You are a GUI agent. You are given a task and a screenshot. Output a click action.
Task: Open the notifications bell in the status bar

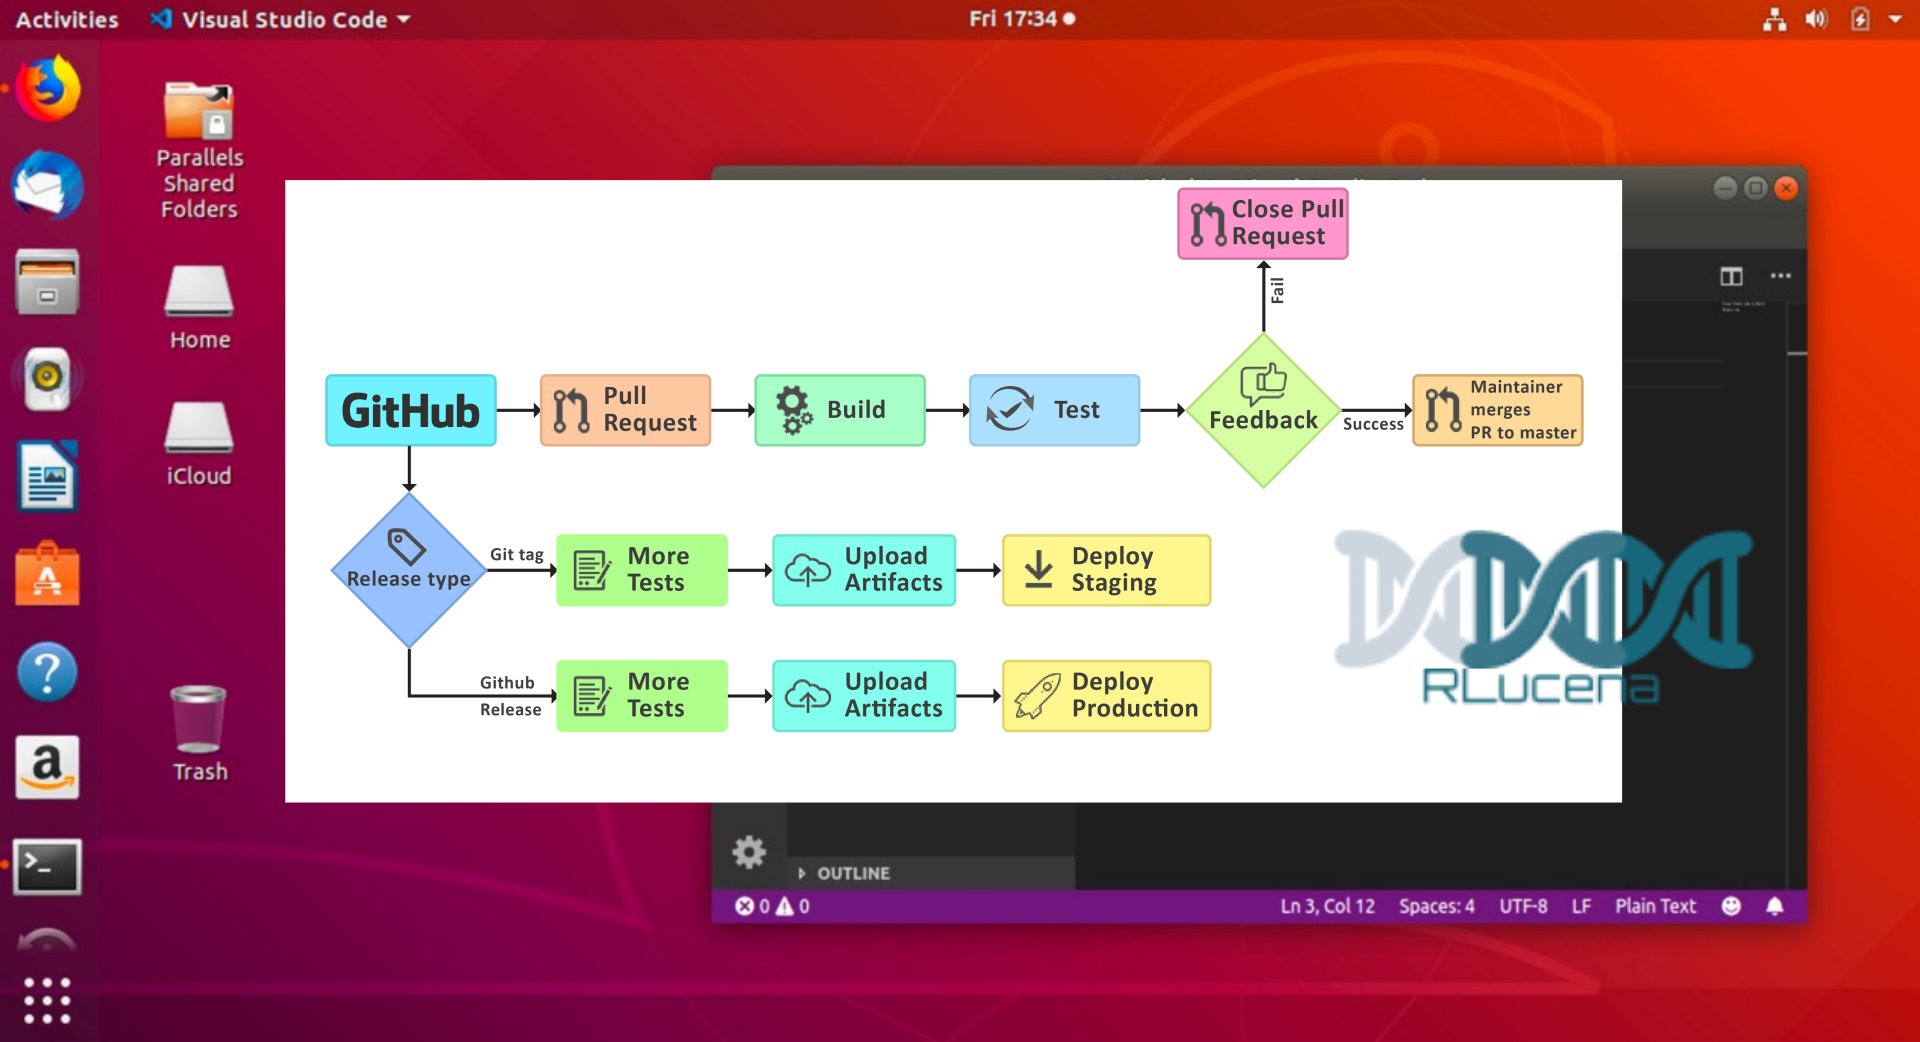[1775, 906]
